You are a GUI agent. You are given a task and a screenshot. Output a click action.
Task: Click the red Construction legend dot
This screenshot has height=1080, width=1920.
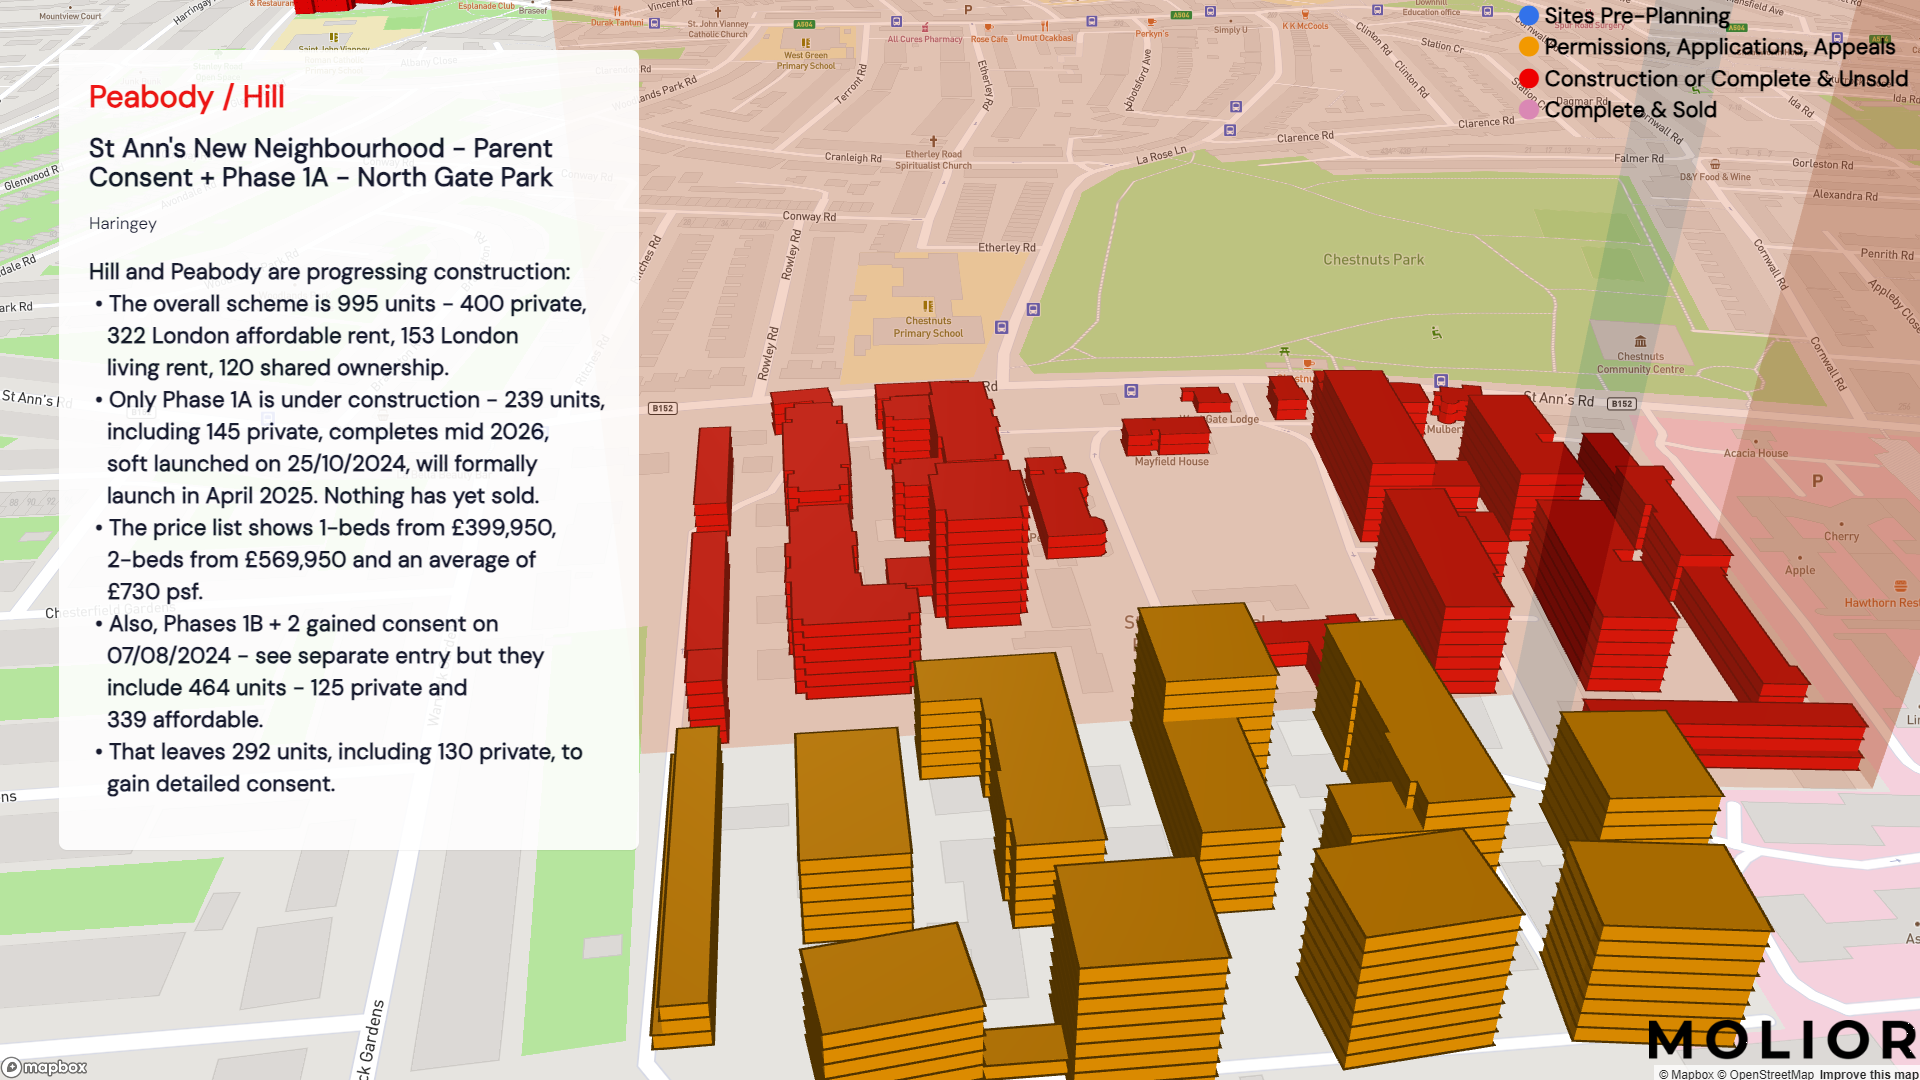1528,79
